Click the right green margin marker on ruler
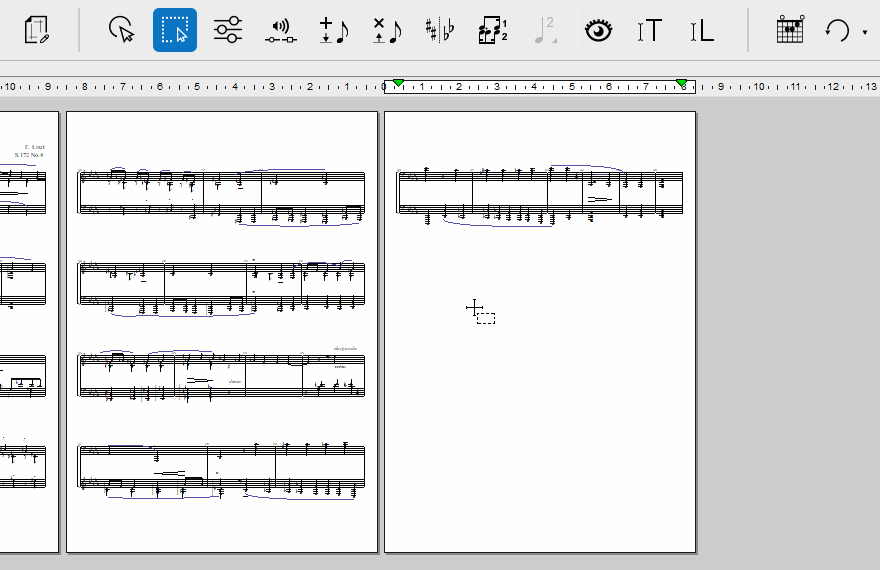Viewport: 880px width, 570px height. click(x=682, y=83)
